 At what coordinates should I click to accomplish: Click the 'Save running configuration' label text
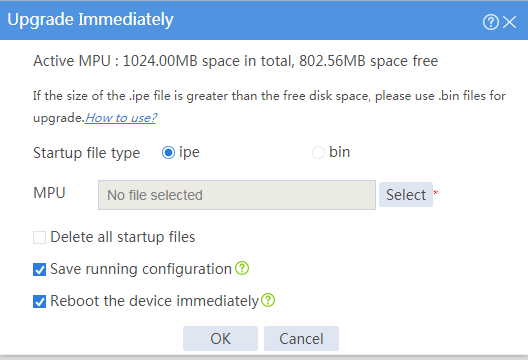coord(141,269)
